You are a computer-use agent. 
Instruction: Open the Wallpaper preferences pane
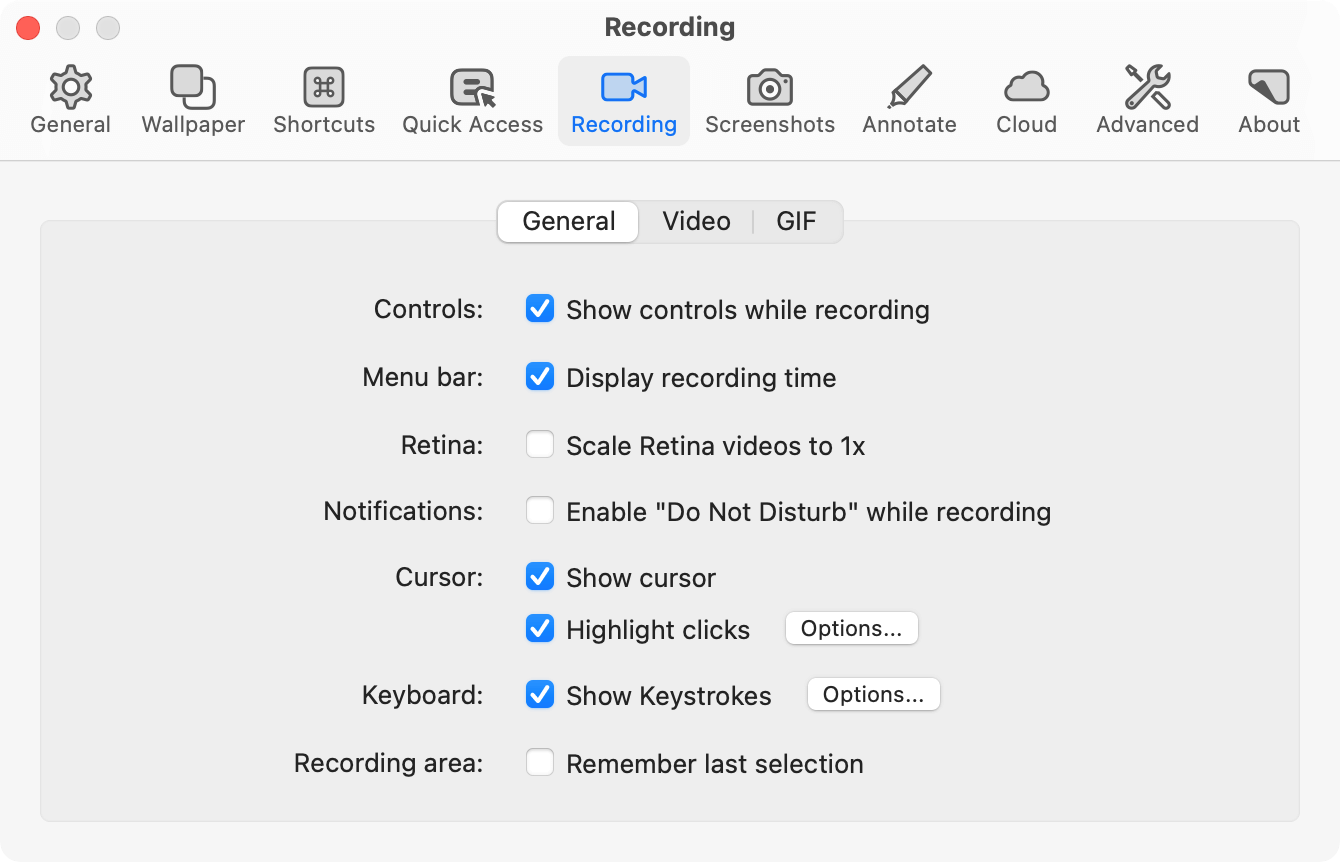(193, 89)
